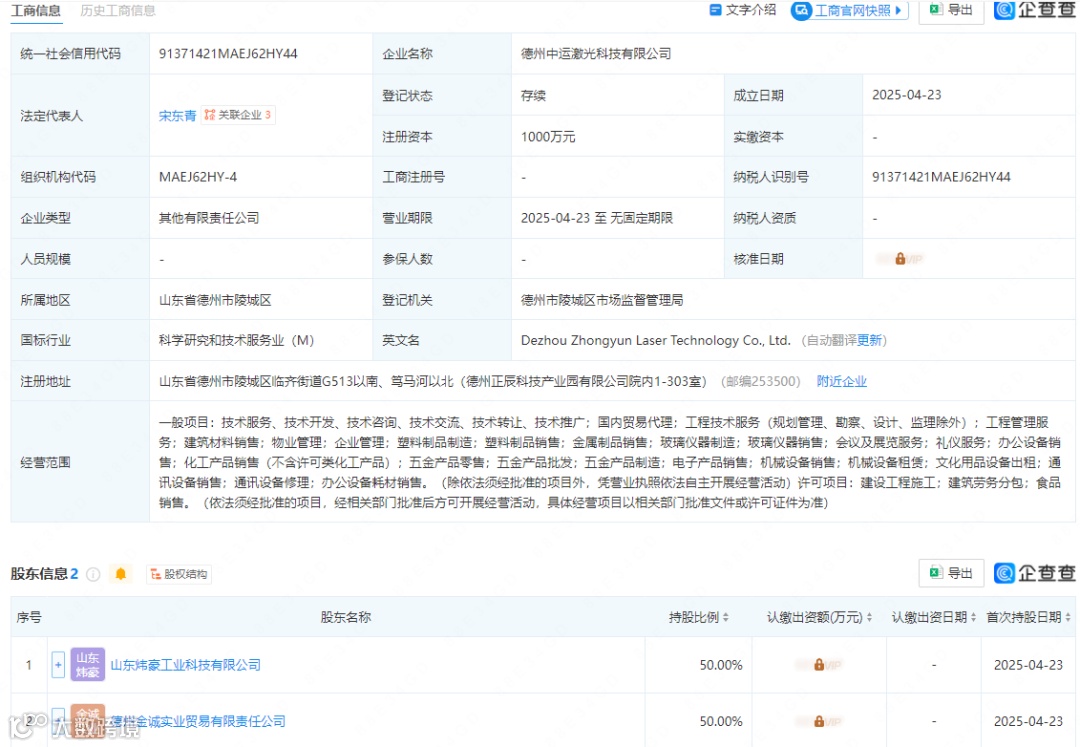Click the shareholder info help icon
Image resolution: width=1080 pixels, height=747 pixels.
(93, 574)
